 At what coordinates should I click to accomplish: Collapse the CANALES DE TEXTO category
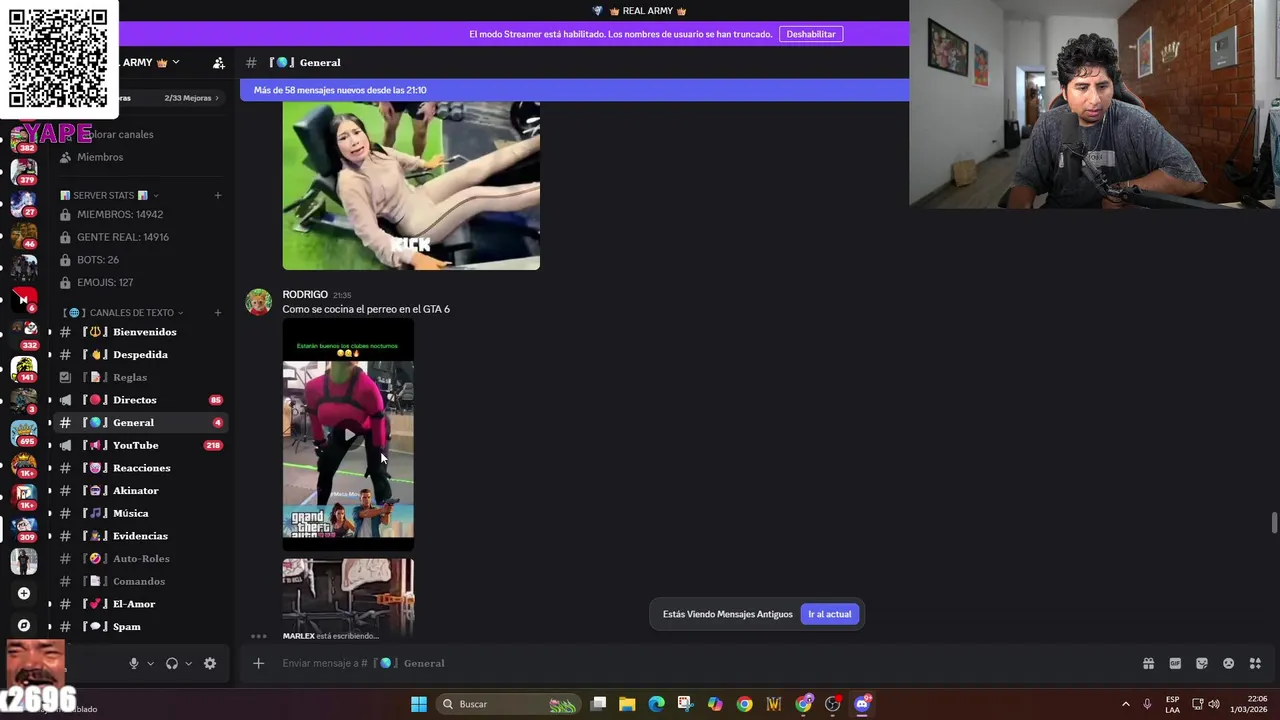point(124,313)
